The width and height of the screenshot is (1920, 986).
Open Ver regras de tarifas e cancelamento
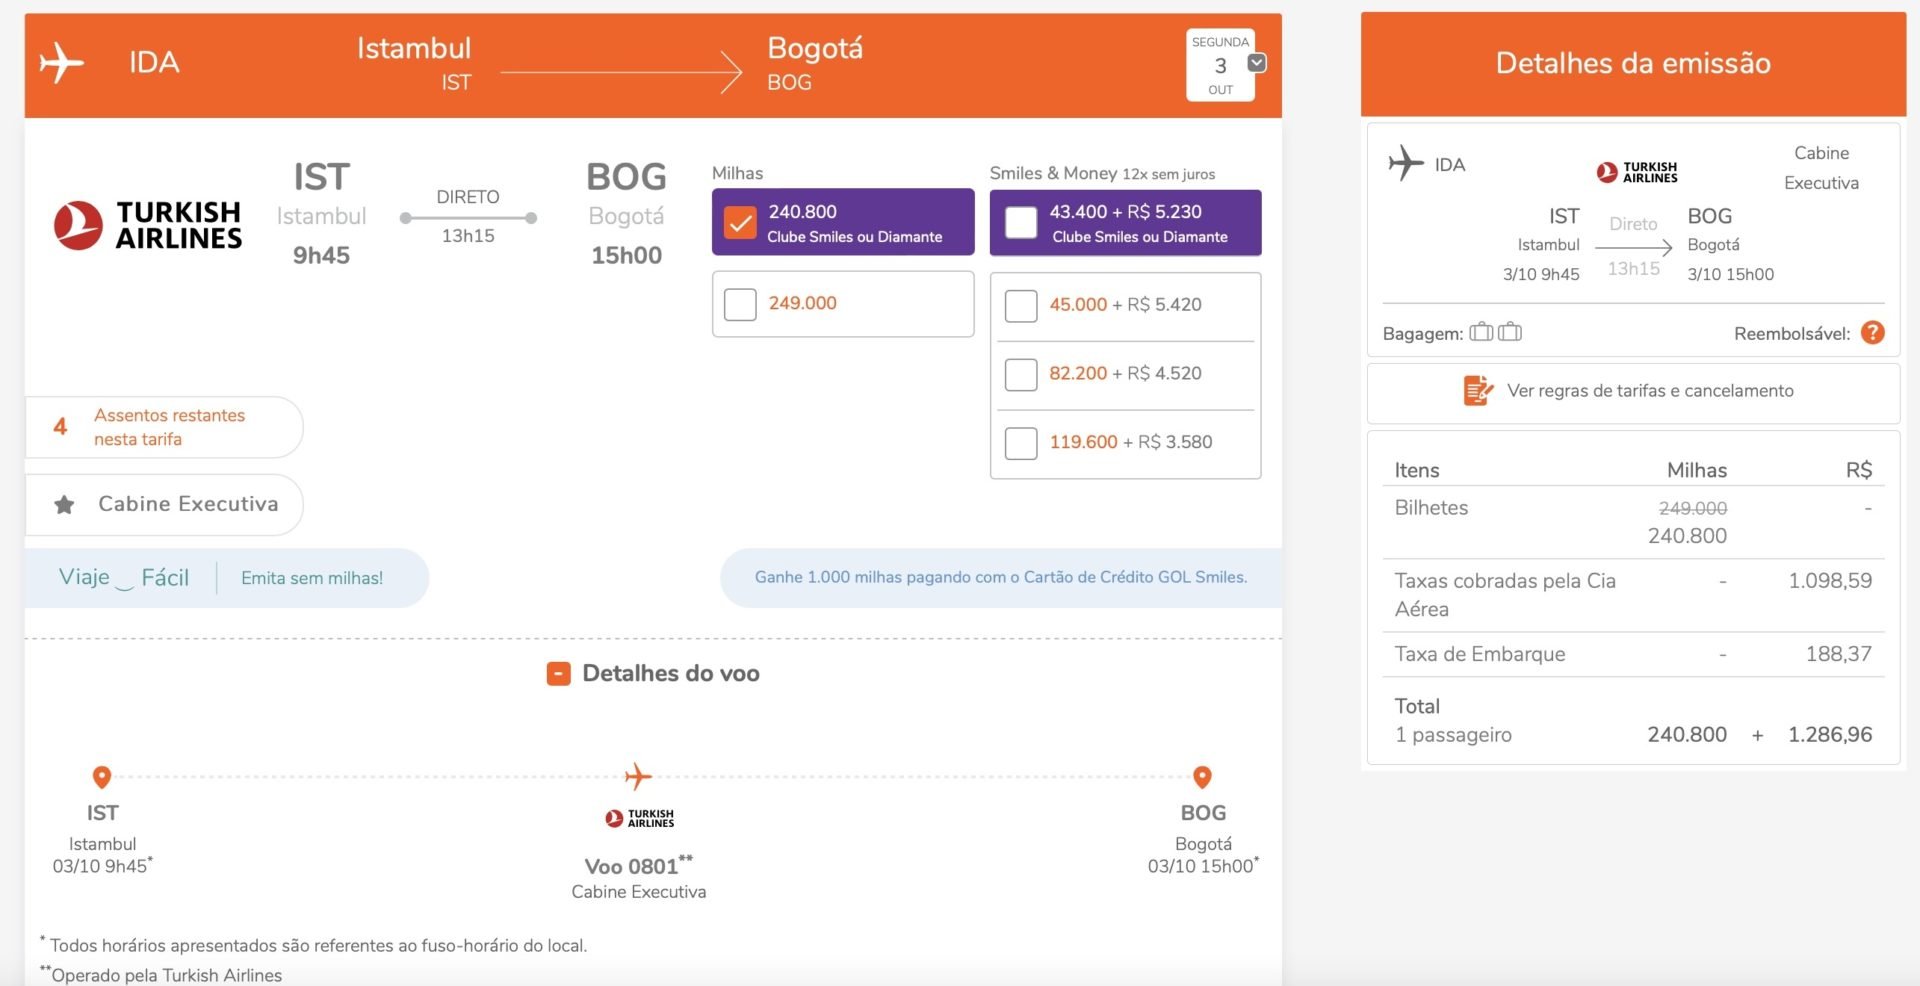click(1650, 391)
